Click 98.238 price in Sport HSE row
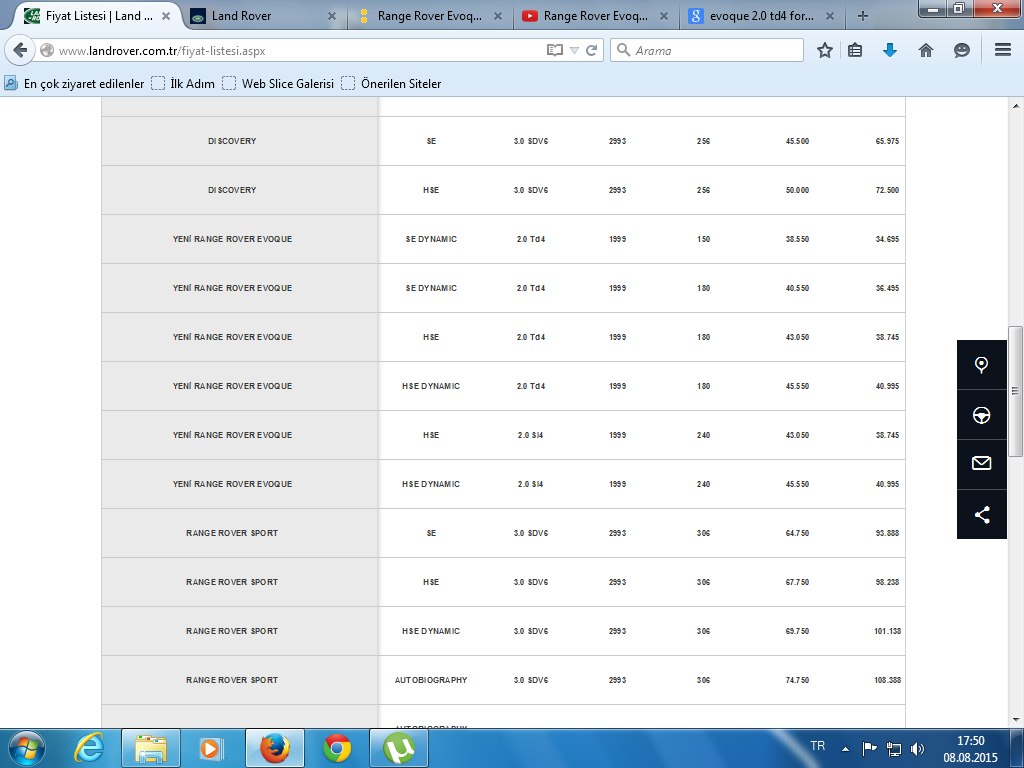This screenshot has height=768, width=1024. 887,582
